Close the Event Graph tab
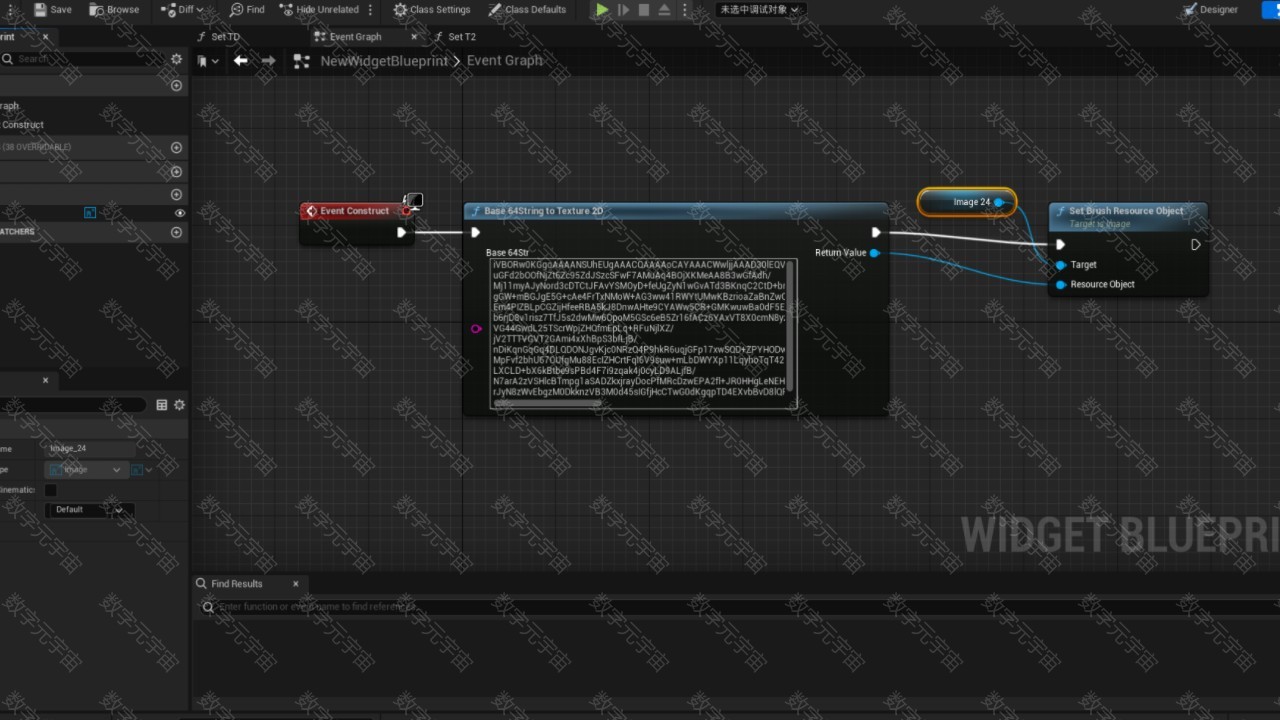This screenshot has width=1280, height=720. [x=416, y=36]
